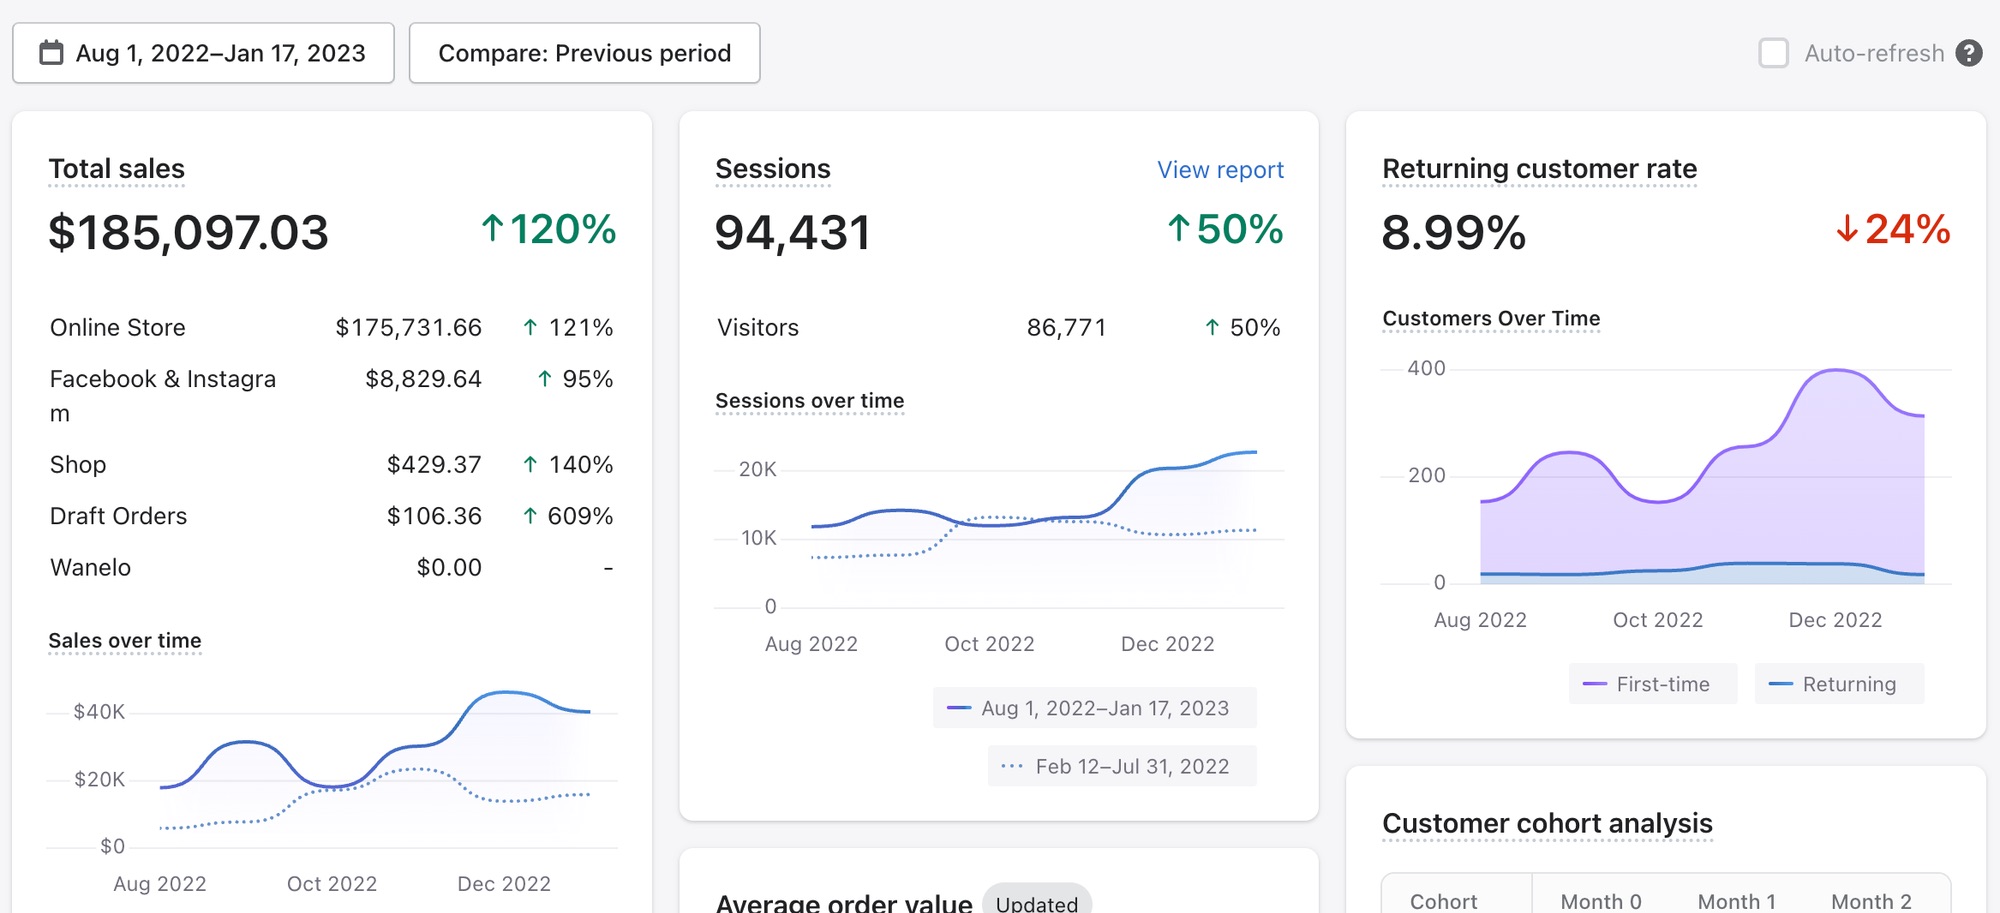Image resolution: width=2000 pixels, height=913 pixels.
Task: Click the 120% total sales increase indicator
Action: pos(548,229)
